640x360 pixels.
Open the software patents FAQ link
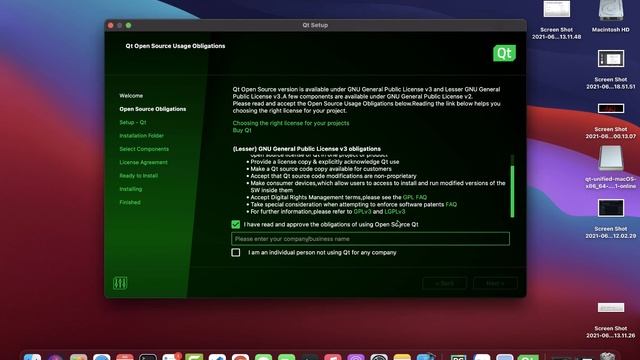(451, 204)
